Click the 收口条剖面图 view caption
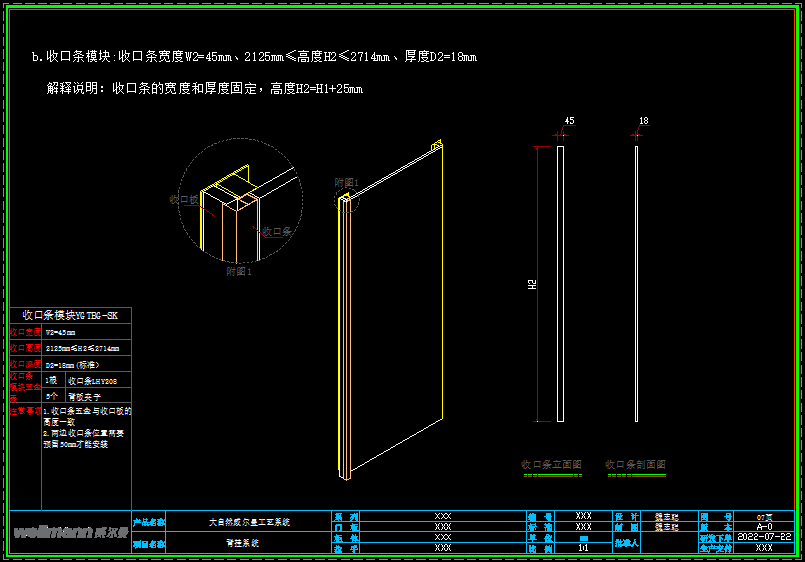The height and width of the screenshot is (562, 805). tap(635, 465)
